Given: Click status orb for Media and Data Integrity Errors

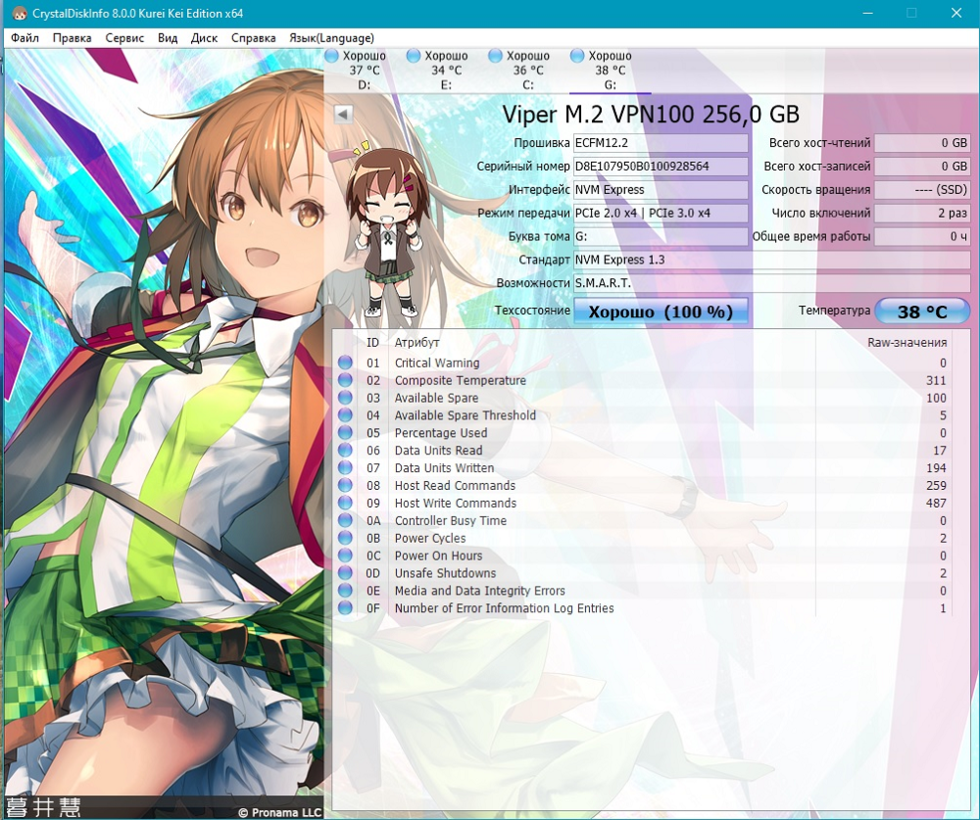Looking at the screenshot, I should (345, 590).
